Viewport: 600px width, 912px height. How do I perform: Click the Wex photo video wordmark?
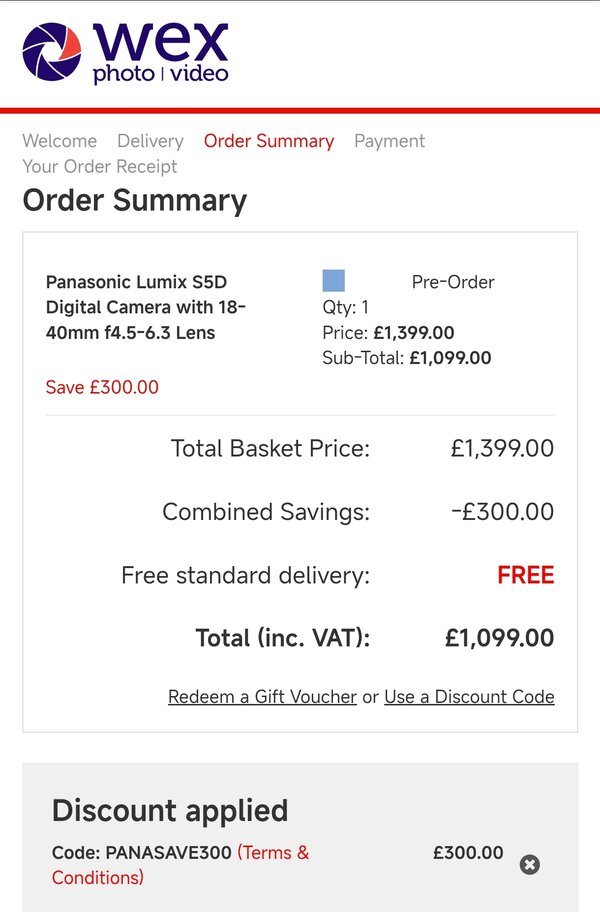(x=161, y=52)
